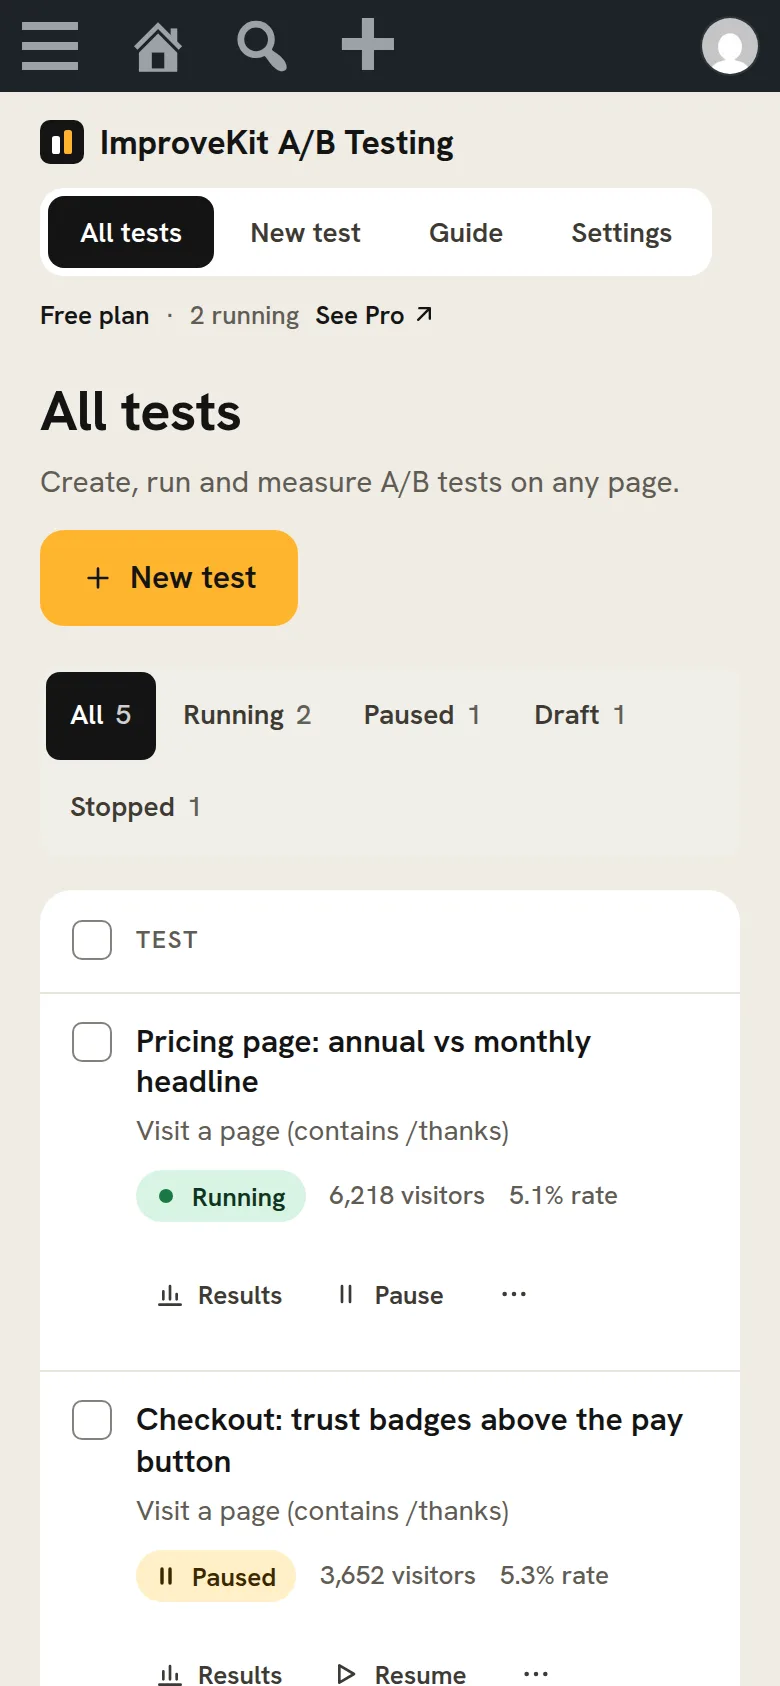This screenshot has height=1686, width=780.
Task: Filter by Stopped 1 tests
Action: click(135, 808)
